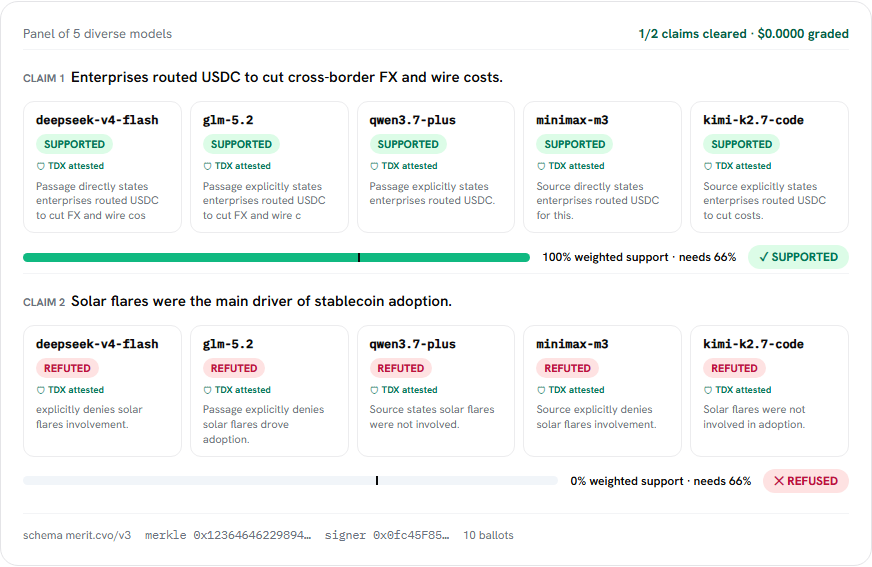Screen dimensions: 872x567
Task: Click the empty Claim 2 weighted support bar
Action: pos(290,481)
